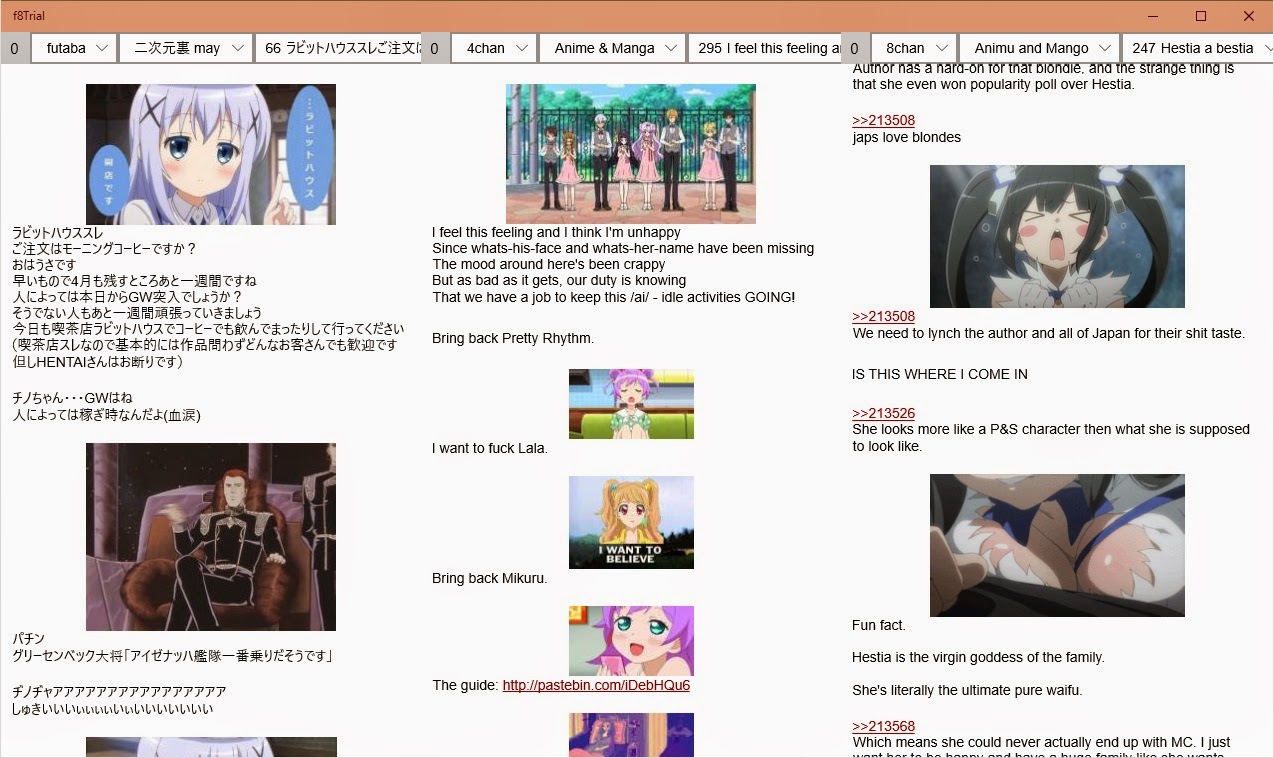Click the text 'japs love blondes'

click(907, 137)
